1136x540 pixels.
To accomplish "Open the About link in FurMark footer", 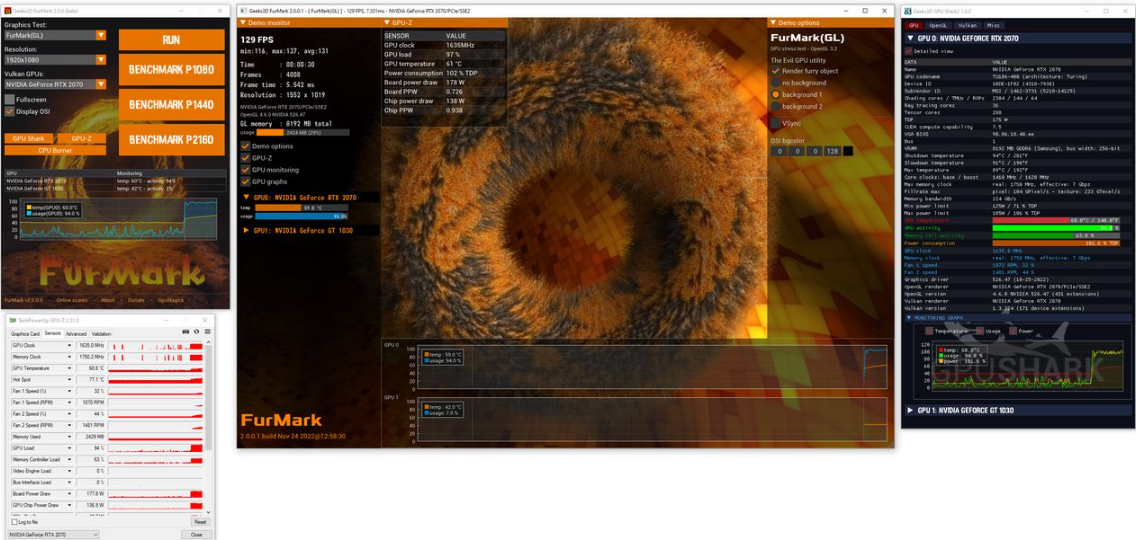I will (107, 300).
